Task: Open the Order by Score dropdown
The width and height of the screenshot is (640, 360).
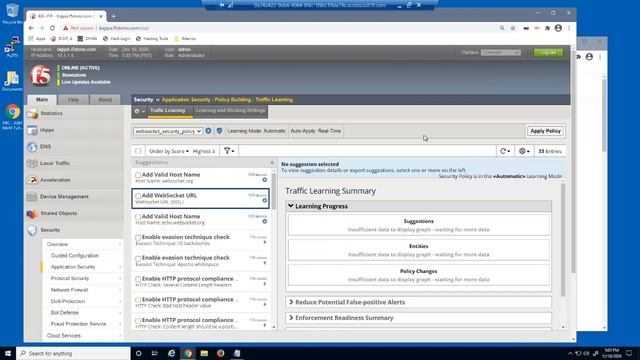Action: click(x=169, y=151)
